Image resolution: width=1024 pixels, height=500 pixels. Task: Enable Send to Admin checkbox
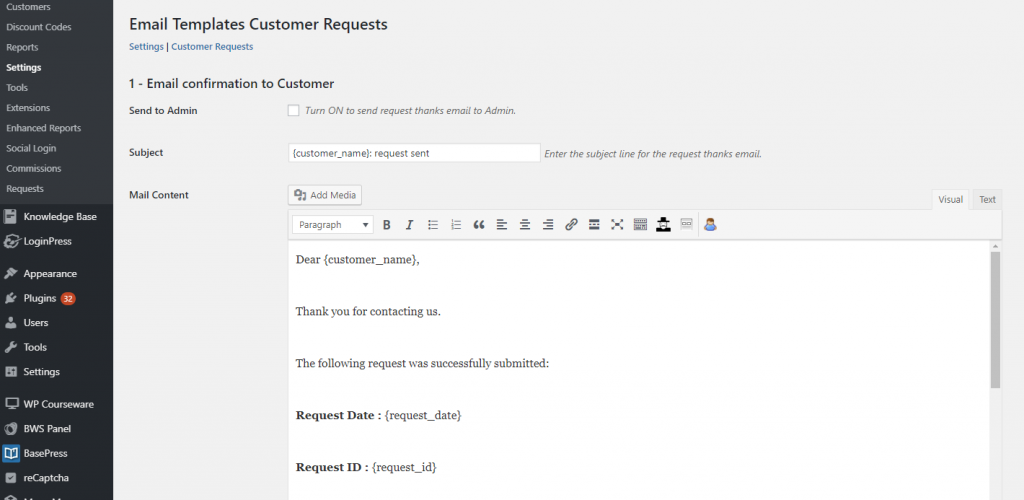click(293, 110)
